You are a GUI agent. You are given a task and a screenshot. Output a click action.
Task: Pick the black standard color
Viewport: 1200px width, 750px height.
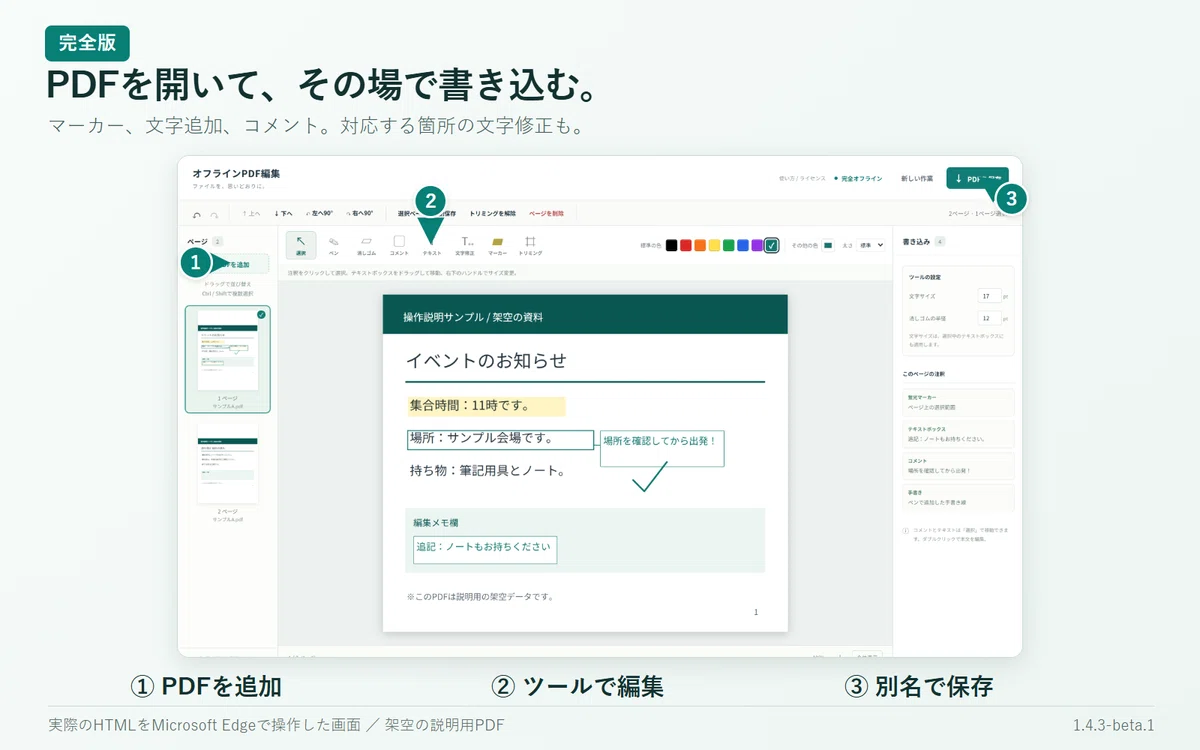(672, 245)
